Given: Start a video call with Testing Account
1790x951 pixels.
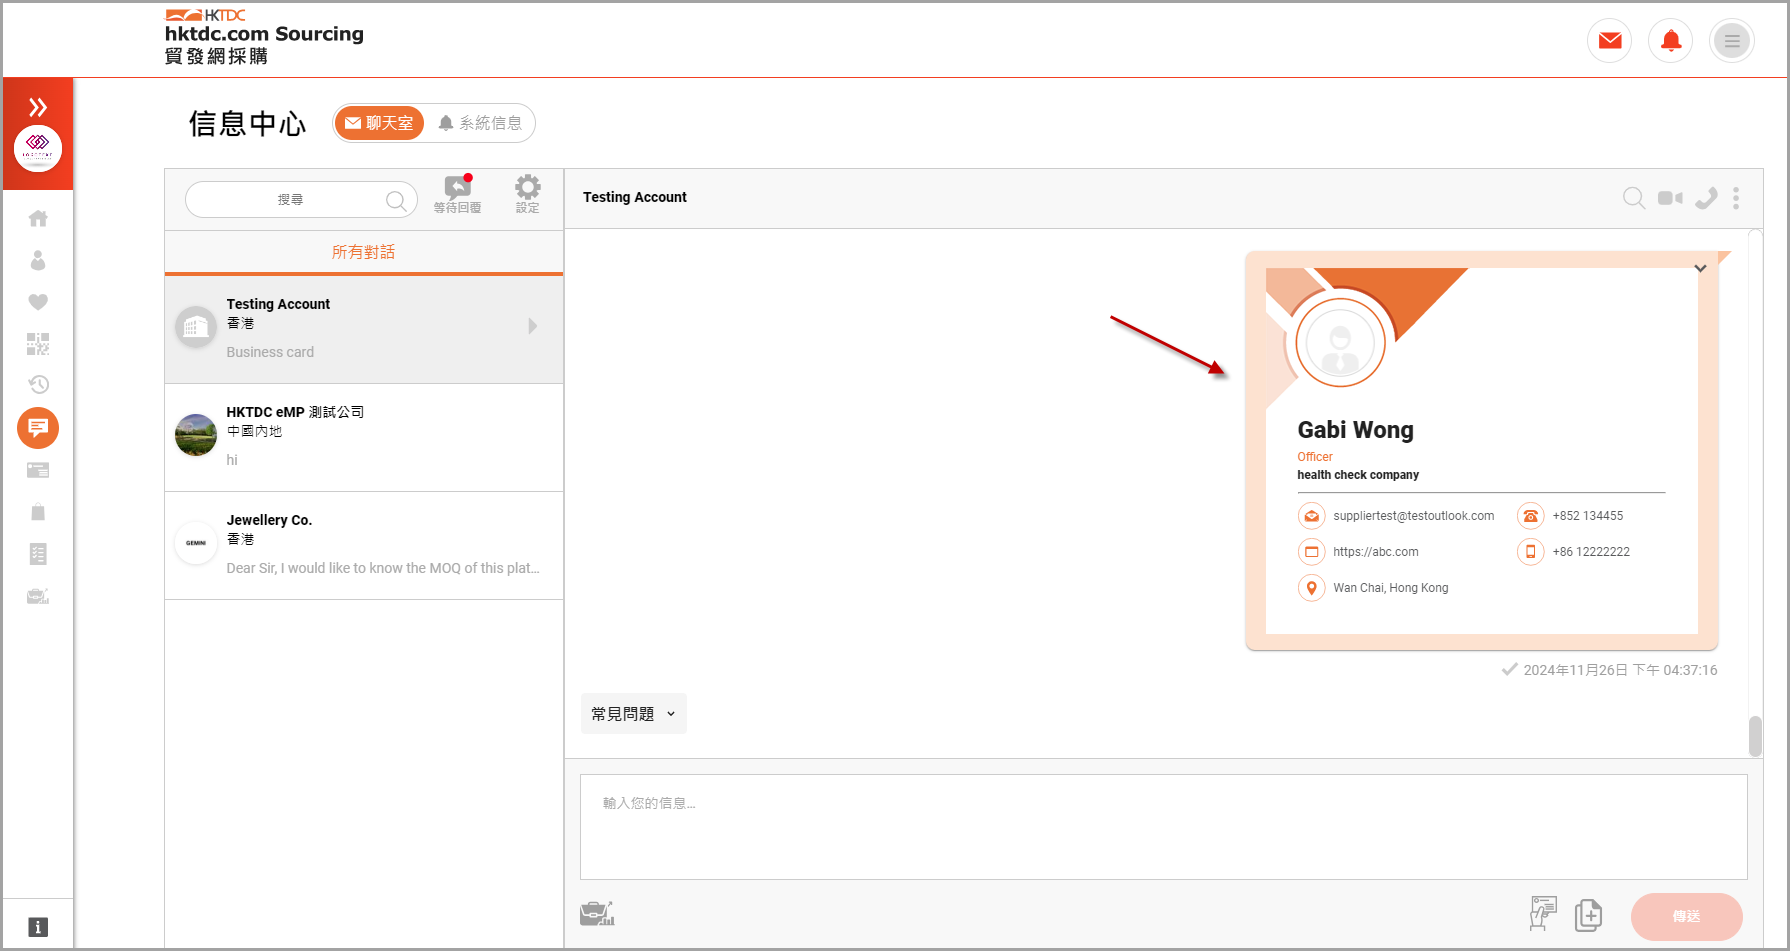Looking at the screenshot, I should pyautogui.click(x=1669, y=198).
